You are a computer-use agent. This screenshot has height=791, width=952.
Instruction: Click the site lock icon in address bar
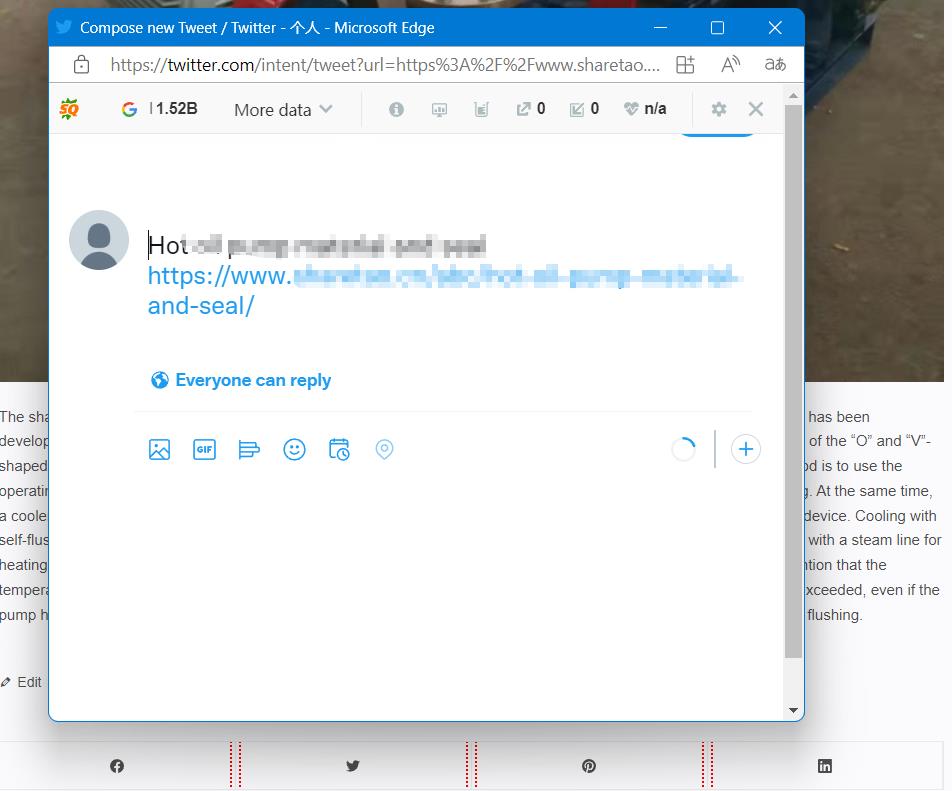click(81, 64)
